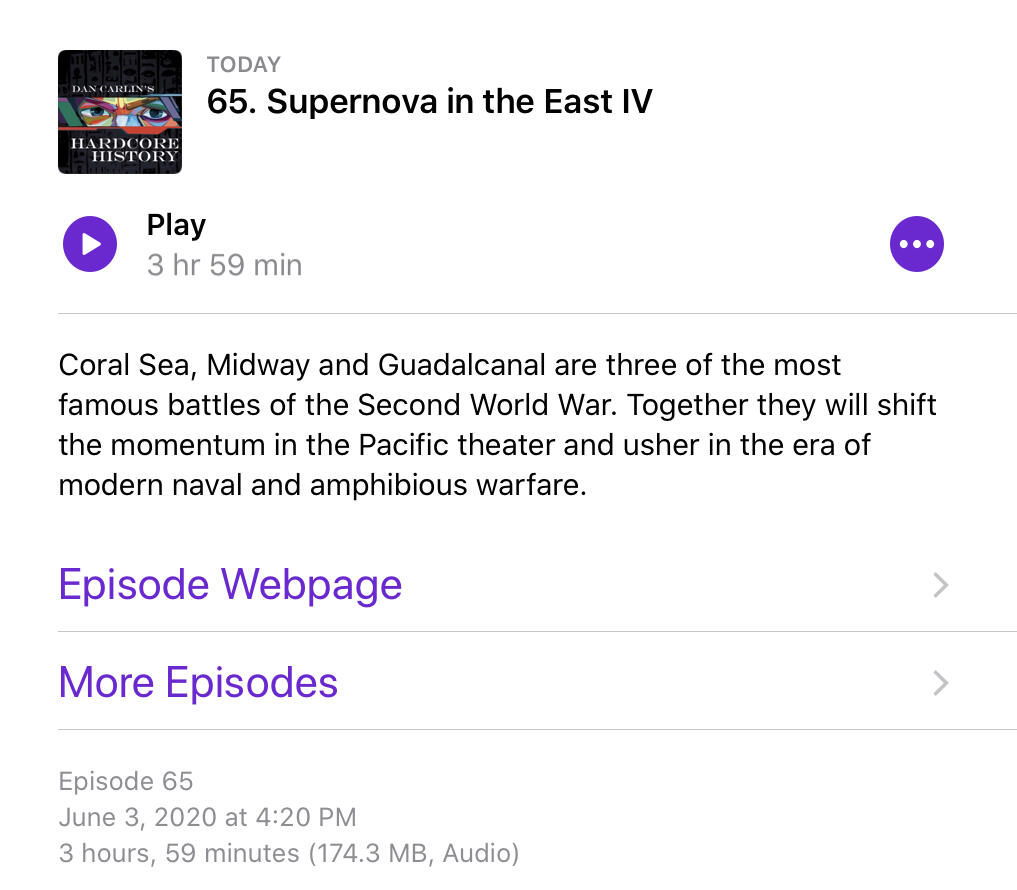Tap the chevron beside Episode Webpage
The height and width of the screenshot is (890, 1017).
tap(940, 585)
